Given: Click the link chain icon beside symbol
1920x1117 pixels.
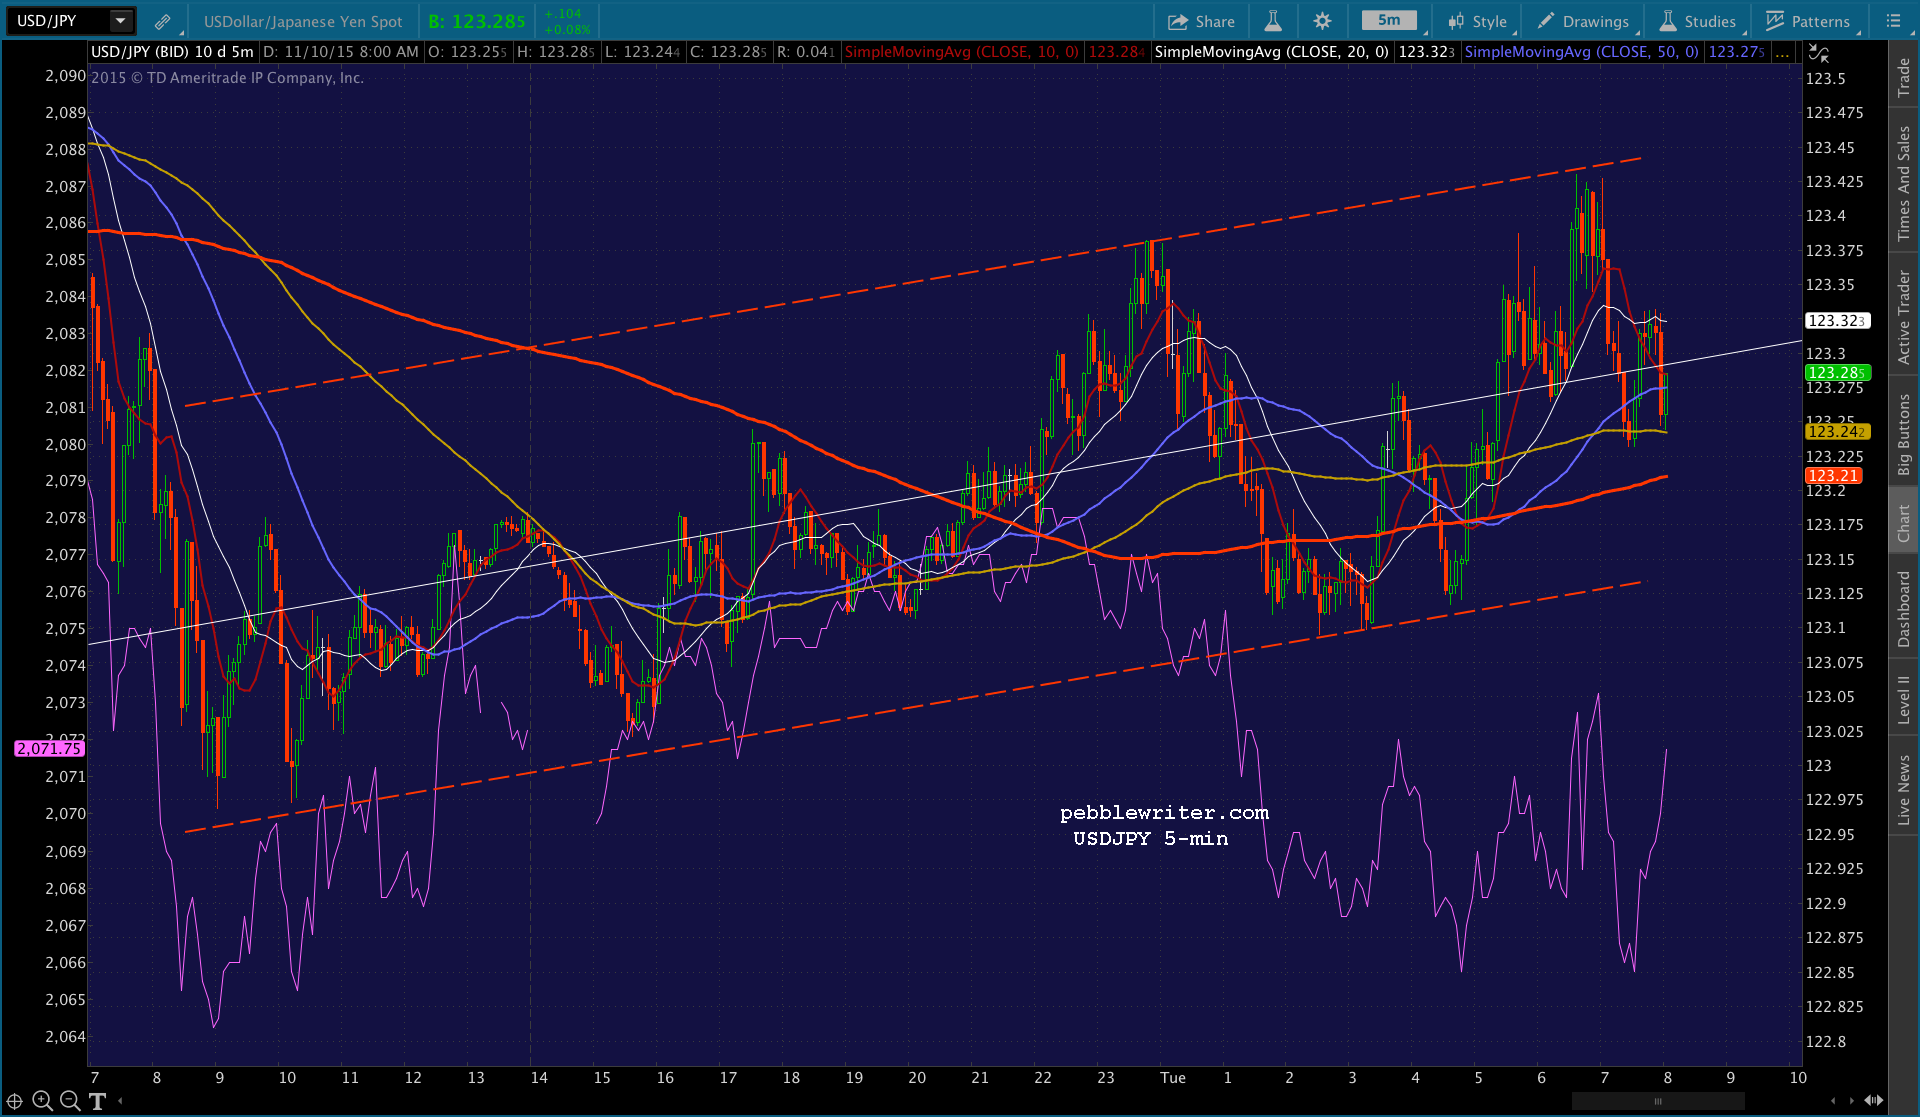Looking at the screenshot, I should click(x=162, y=21).
